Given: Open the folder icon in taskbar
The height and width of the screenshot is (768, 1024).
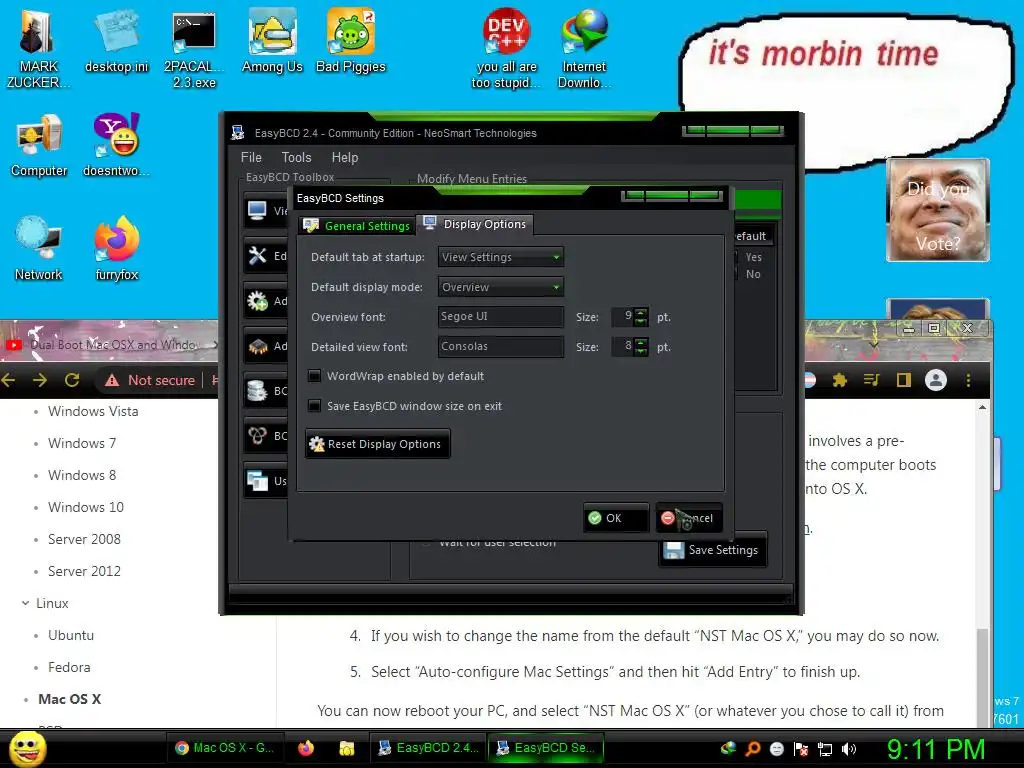Looking at the screenshot, I should coord(346,748).
